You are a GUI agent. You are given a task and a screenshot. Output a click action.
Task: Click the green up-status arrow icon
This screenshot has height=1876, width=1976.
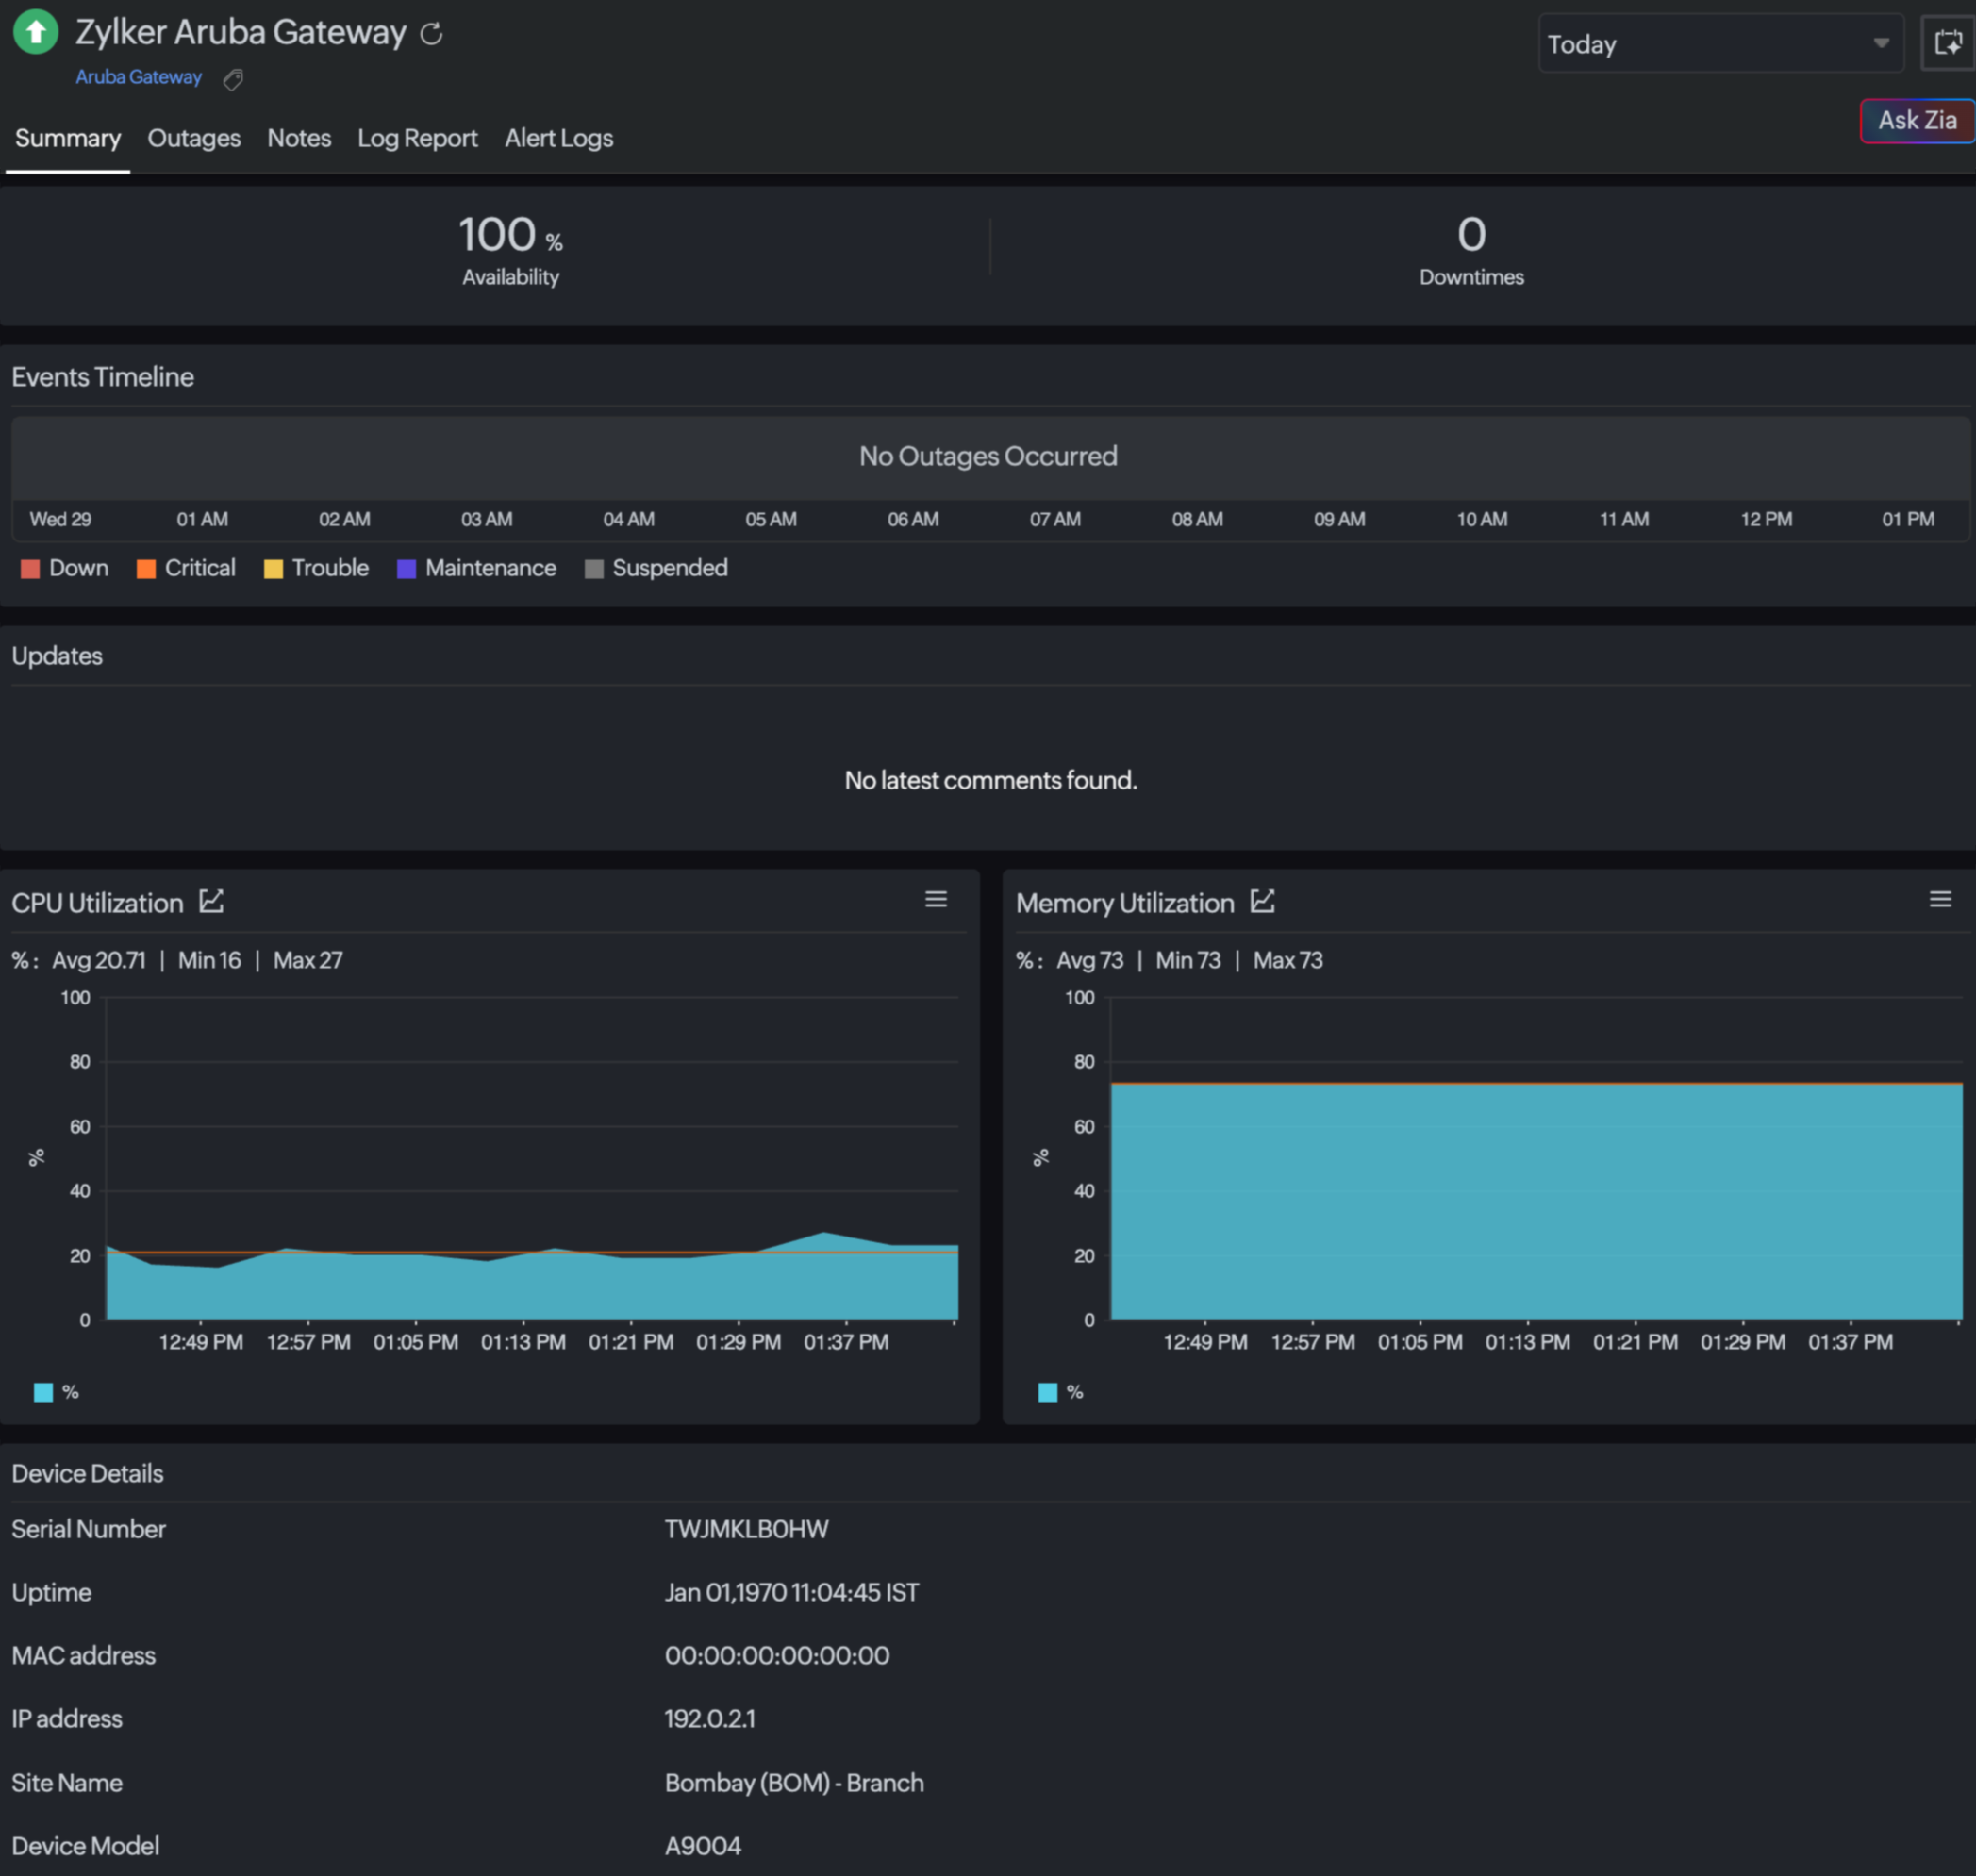pyautogui.click(x=36, y=32)
